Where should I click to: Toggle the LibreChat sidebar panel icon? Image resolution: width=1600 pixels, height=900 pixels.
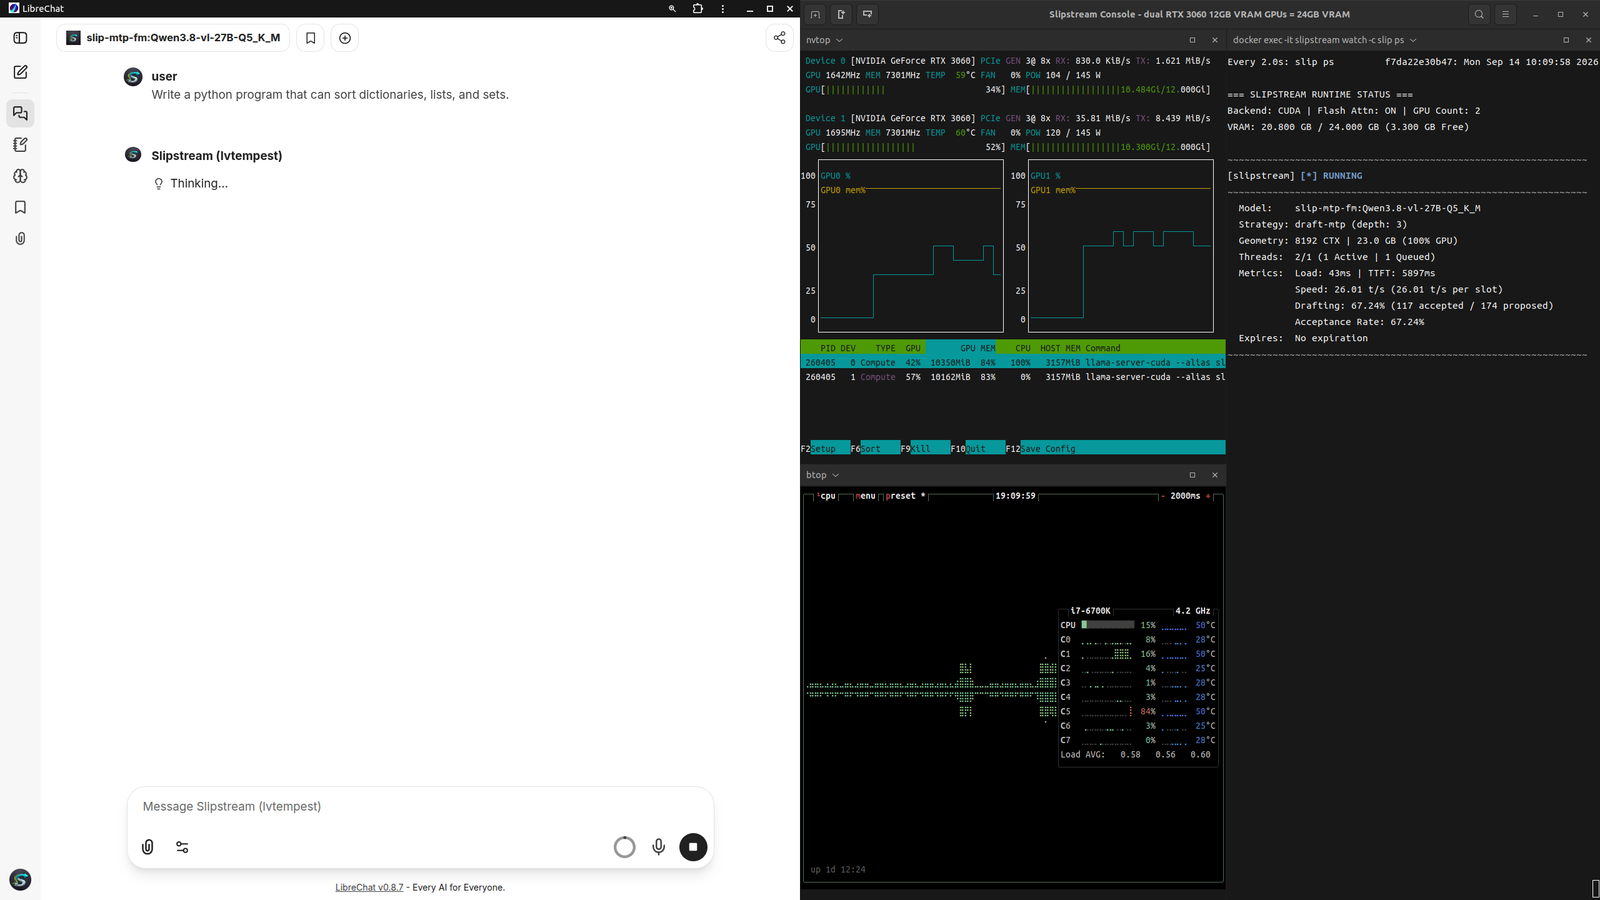[20, 38]
